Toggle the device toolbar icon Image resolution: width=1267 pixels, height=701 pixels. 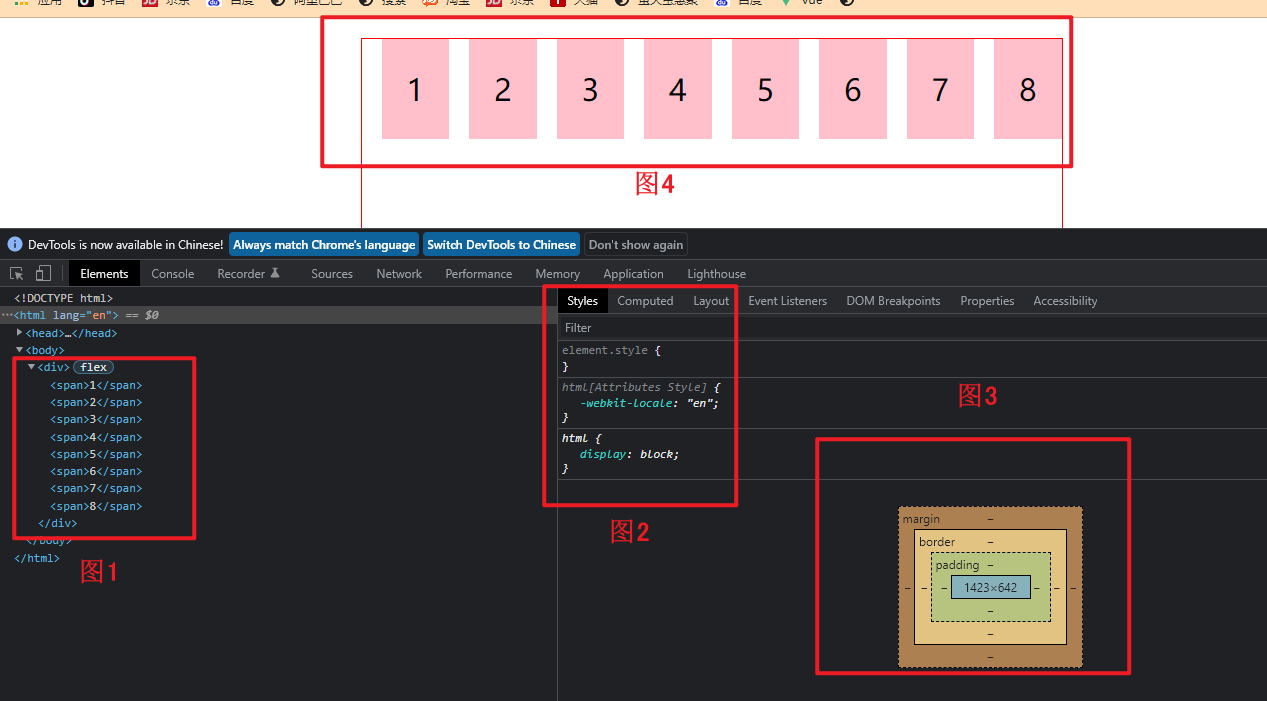tap(43, 273)
